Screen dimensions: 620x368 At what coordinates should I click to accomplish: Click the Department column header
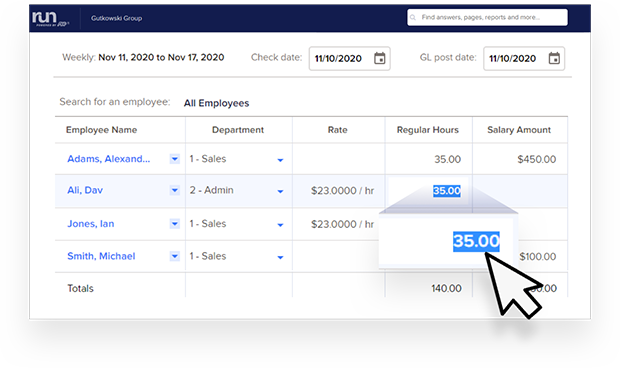(x=238, y=130)
